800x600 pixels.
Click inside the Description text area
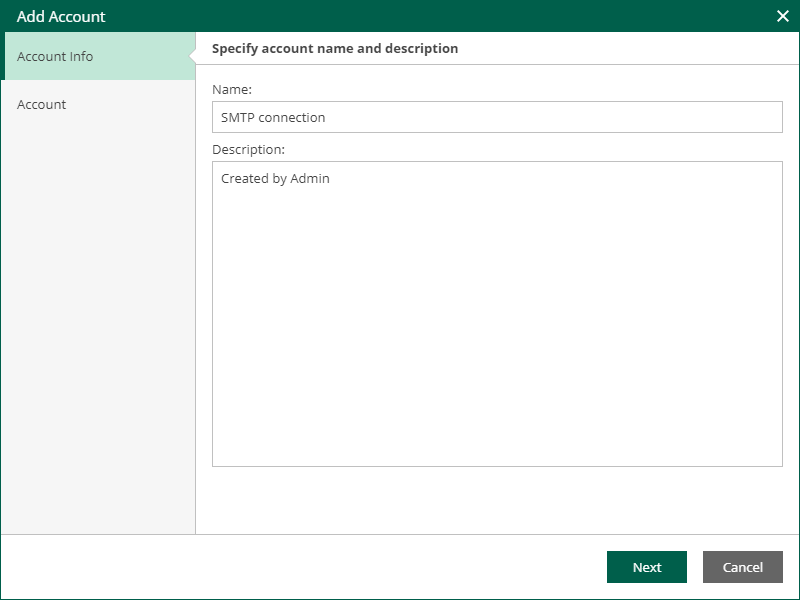[x=497, y=314]
